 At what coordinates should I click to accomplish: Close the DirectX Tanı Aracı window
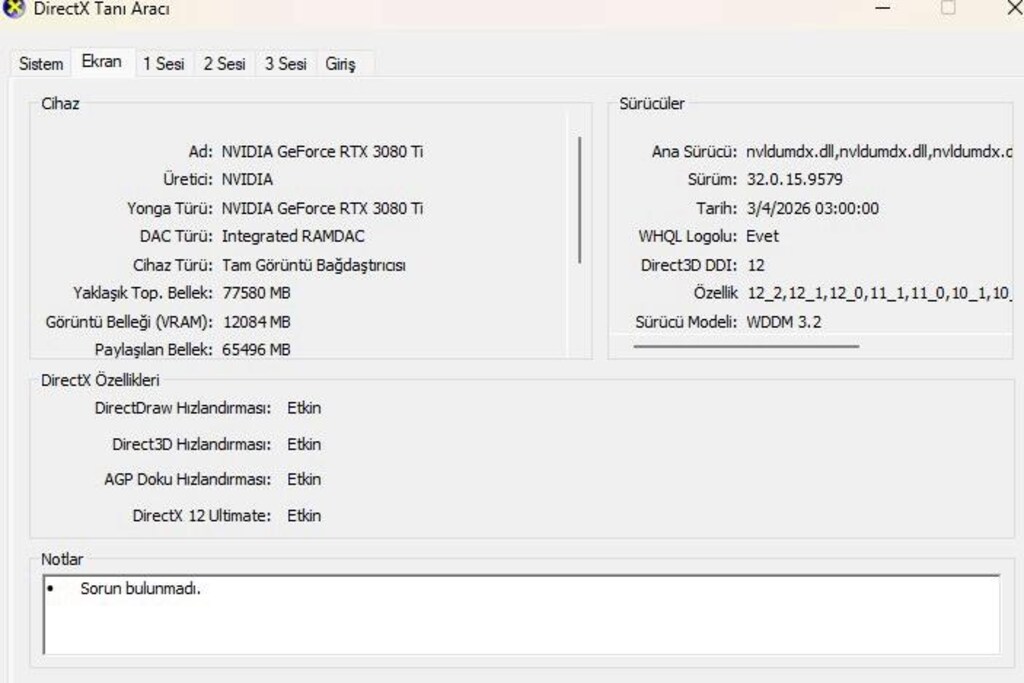coord(1014,8)
